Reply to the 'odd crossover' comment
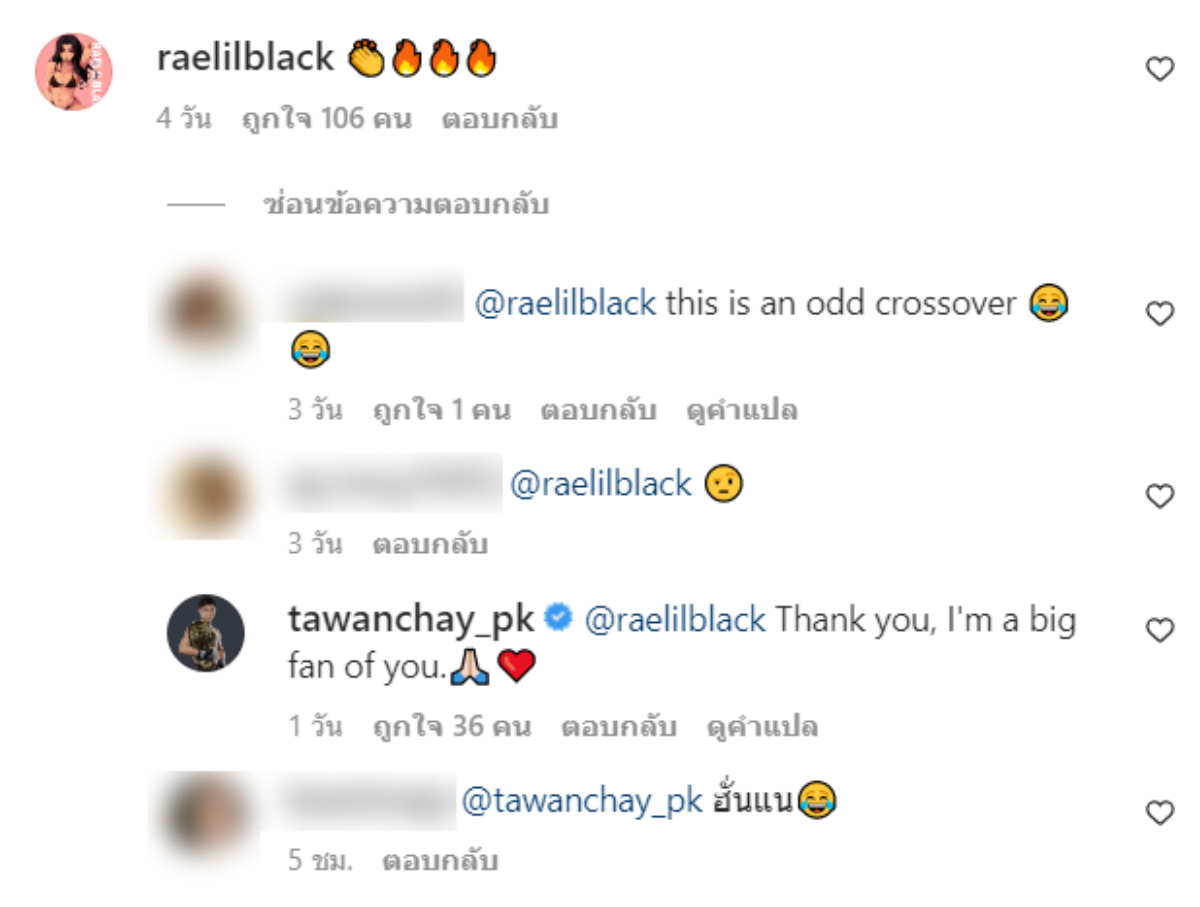The height and width of the screenshot is (907, 1200). 598,410
